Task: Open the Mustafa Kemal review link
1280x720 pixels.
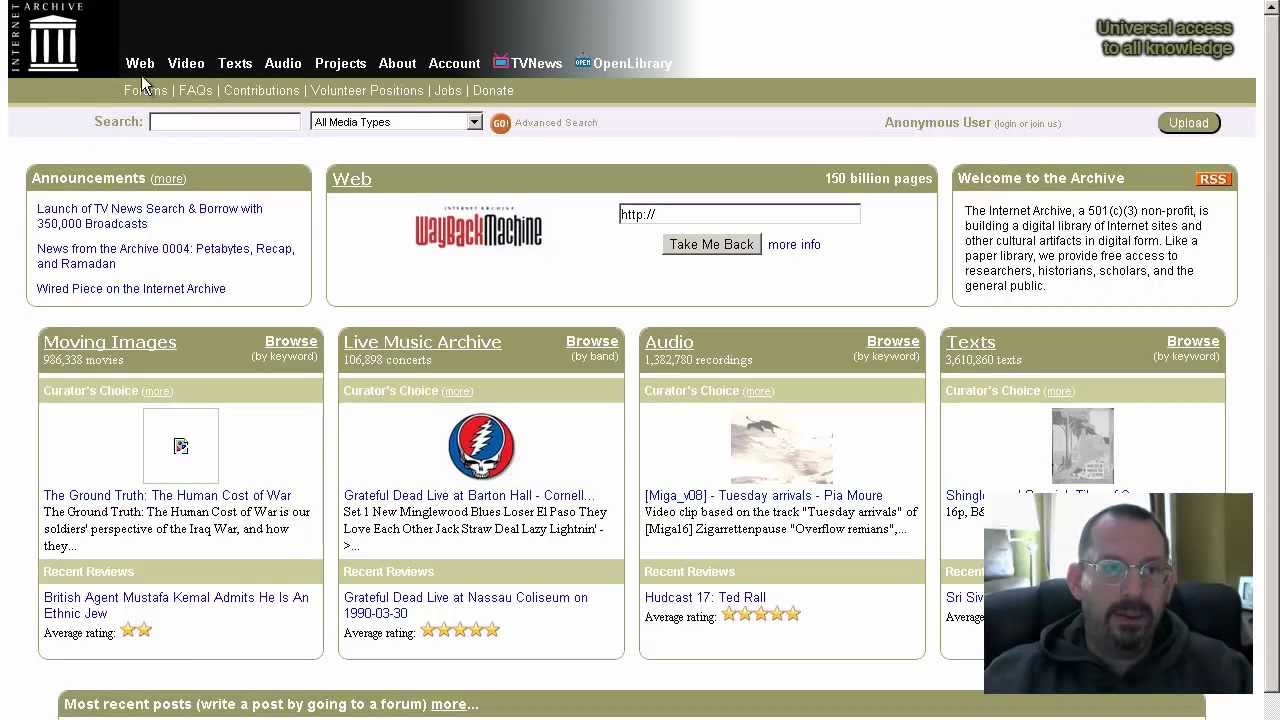Action: pyautogui.click(x=176, y=605)
